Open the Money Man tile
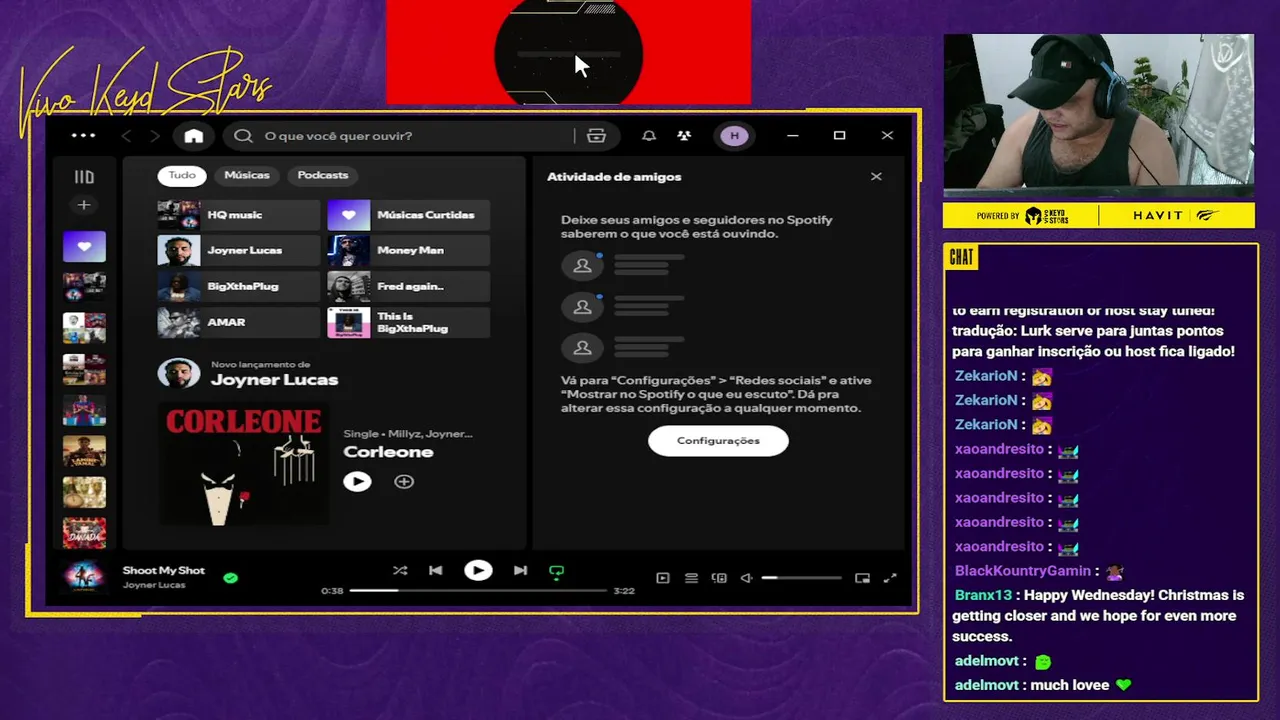 [408, 251]
